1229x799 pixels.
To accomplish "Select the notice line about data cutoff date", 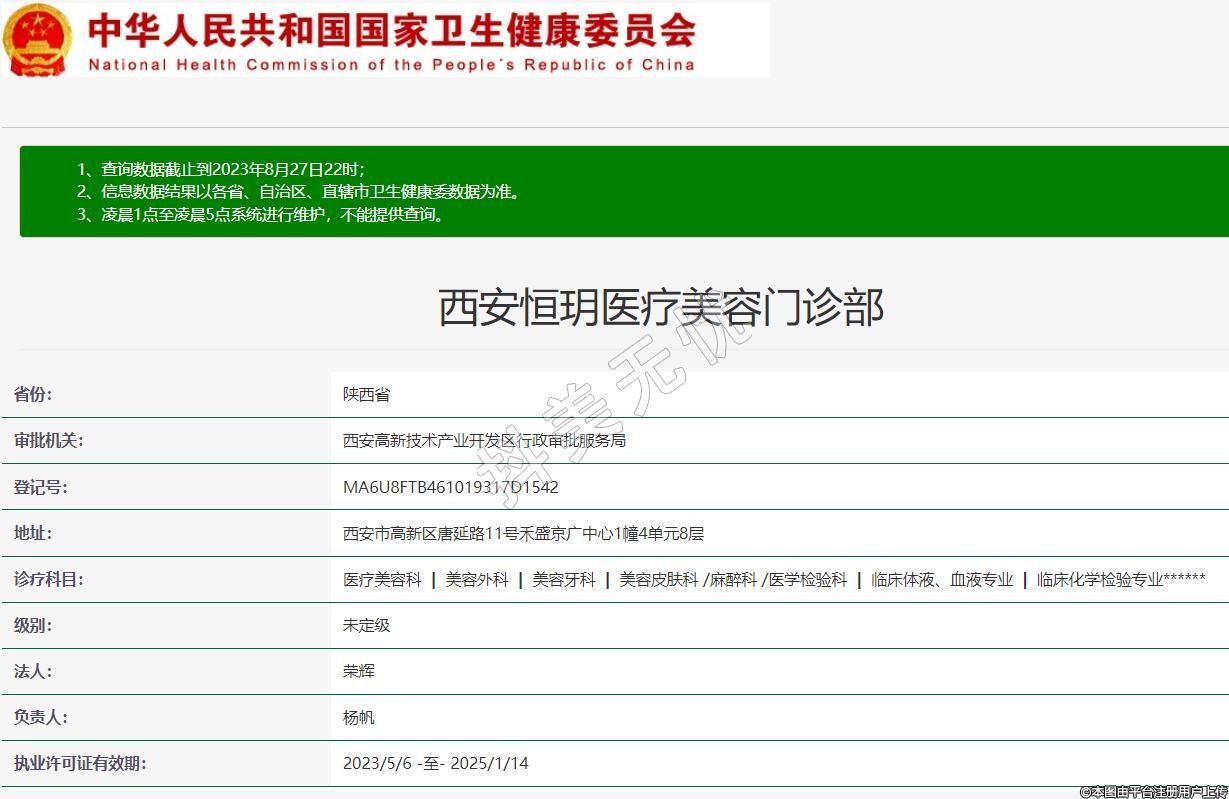I will 221,169.
